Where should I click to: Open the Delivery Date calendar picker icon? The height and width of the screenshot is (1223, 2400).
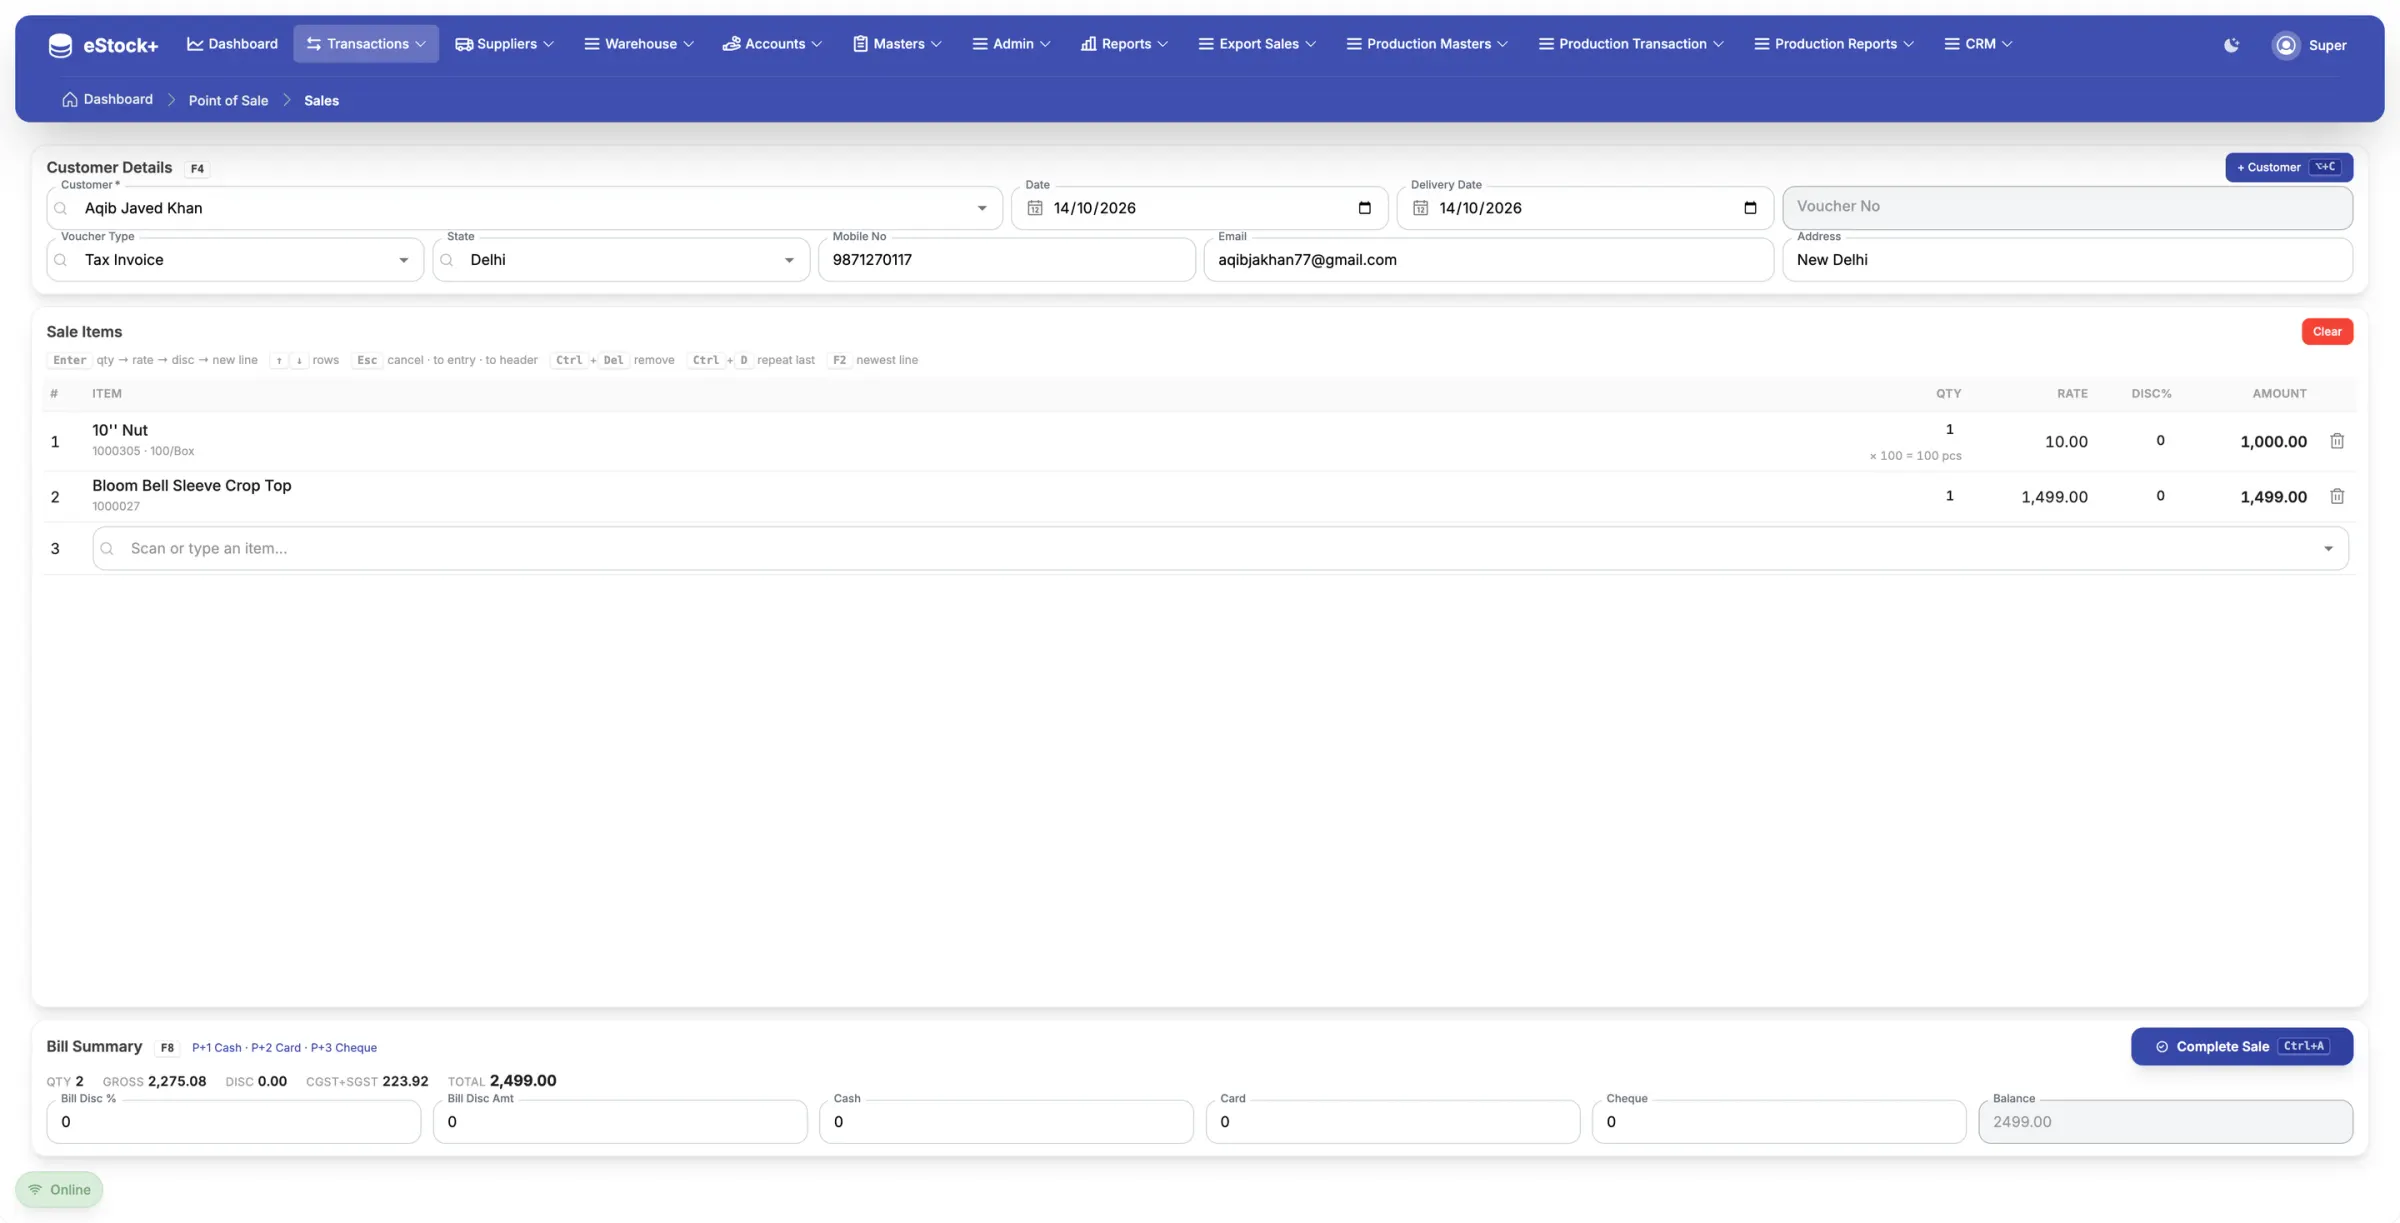point(1750,208)
